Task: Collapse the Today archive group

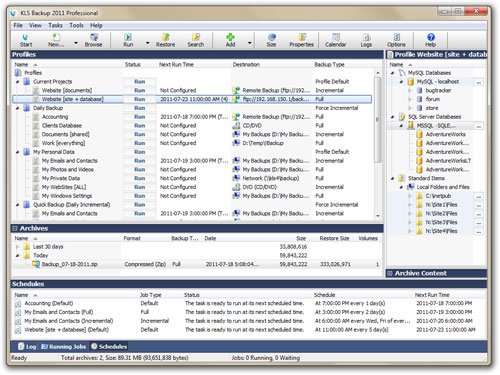Action: [x=18, y=256]
